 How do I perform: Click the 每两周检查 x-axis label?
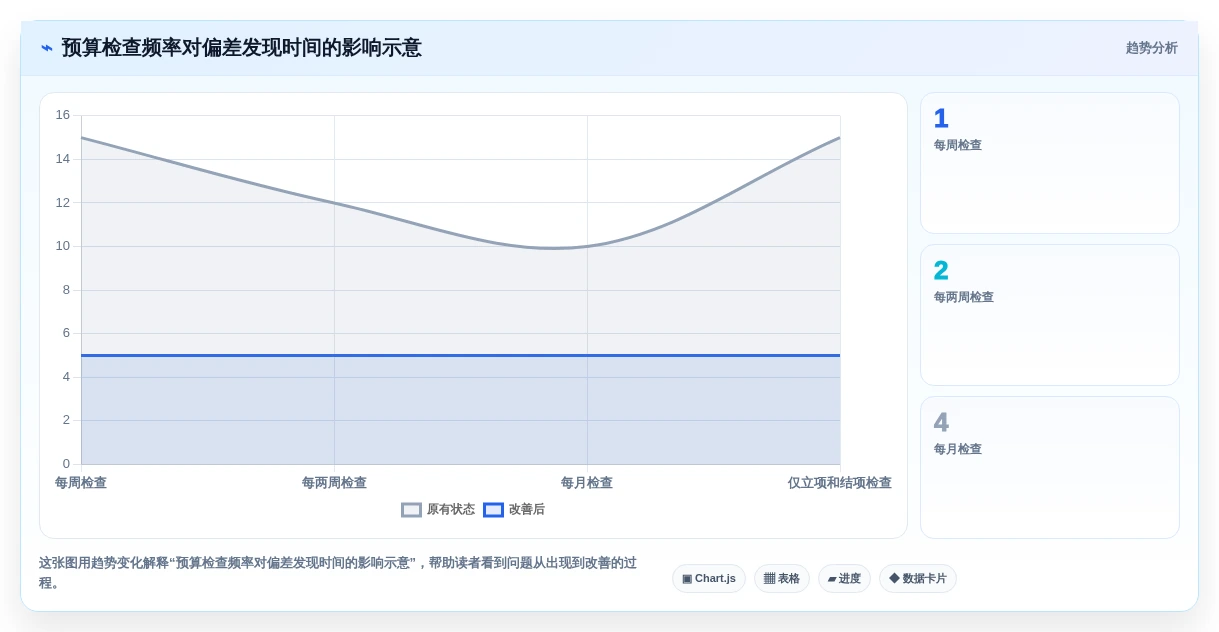pyautogui.click(x=334, y=482)
